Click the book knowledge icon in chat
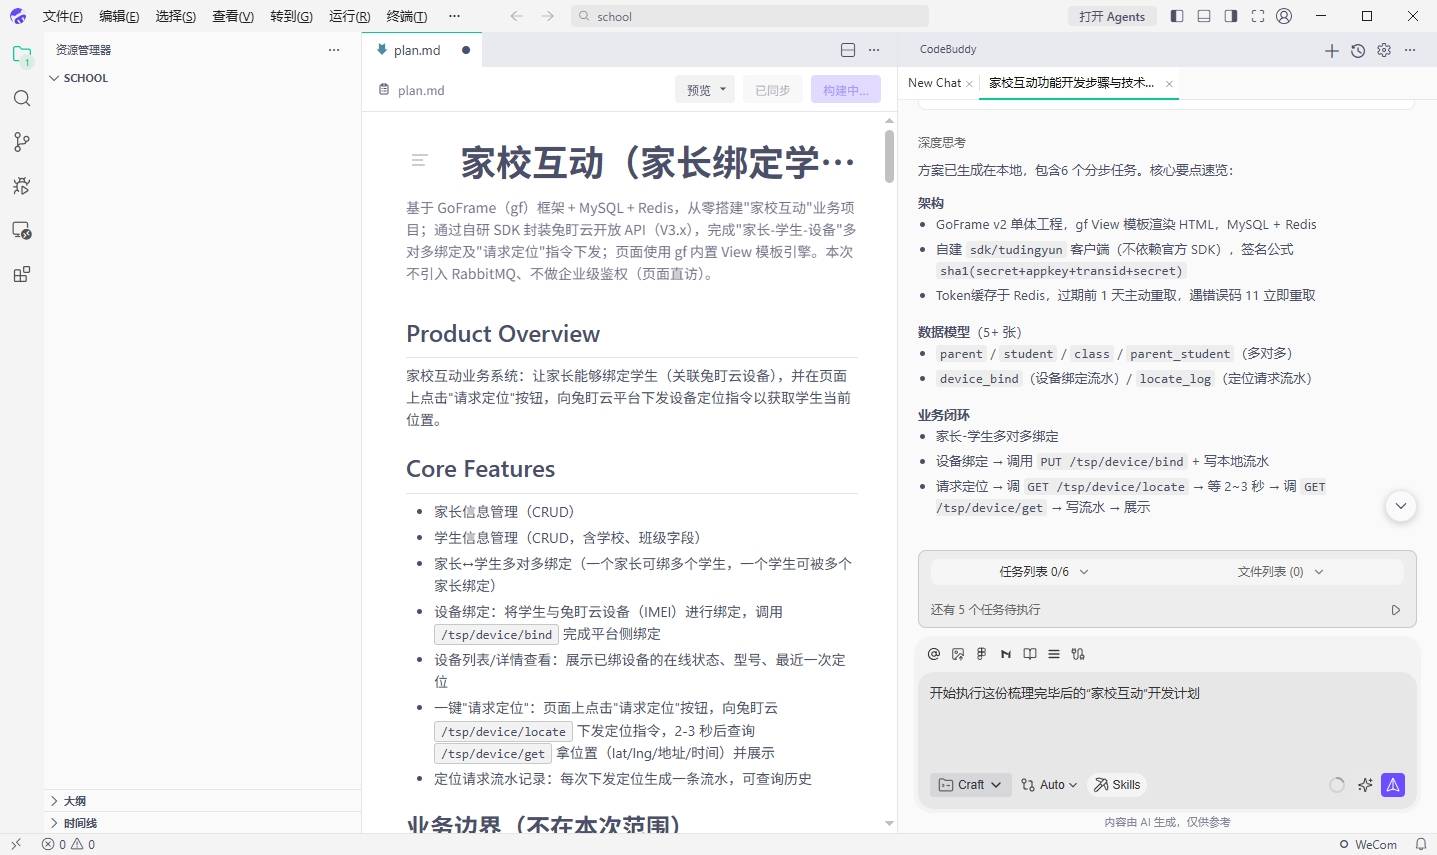The height and width of the screenshot is (855, 1437). pos(1030,654)
